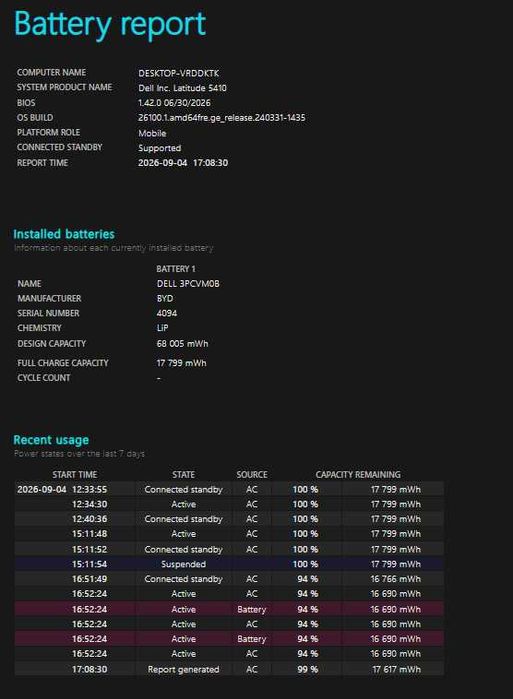Click the Battery report title
The image size is (513, 699).
click(110, 24)
